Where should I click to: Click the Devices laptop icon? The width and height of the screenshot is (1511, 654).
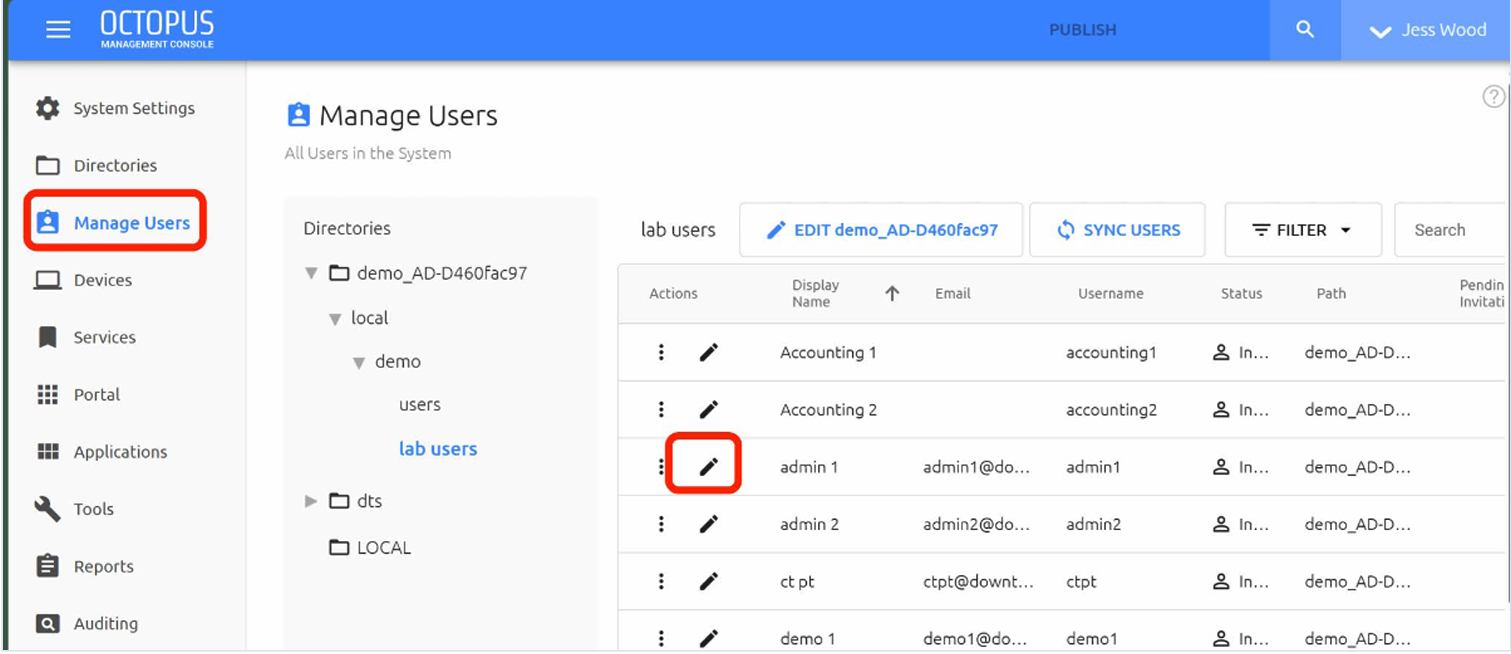pyautogui.click(x=47, y=280)
